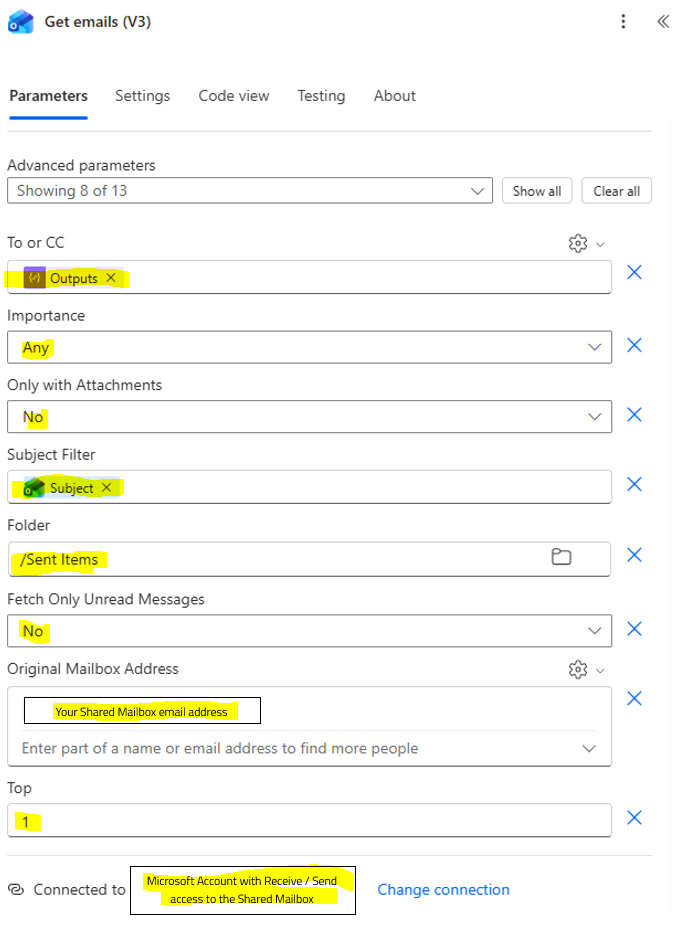677x940 pixels.
Task: Delete the Top parameter with X
Action: [634, 818]
